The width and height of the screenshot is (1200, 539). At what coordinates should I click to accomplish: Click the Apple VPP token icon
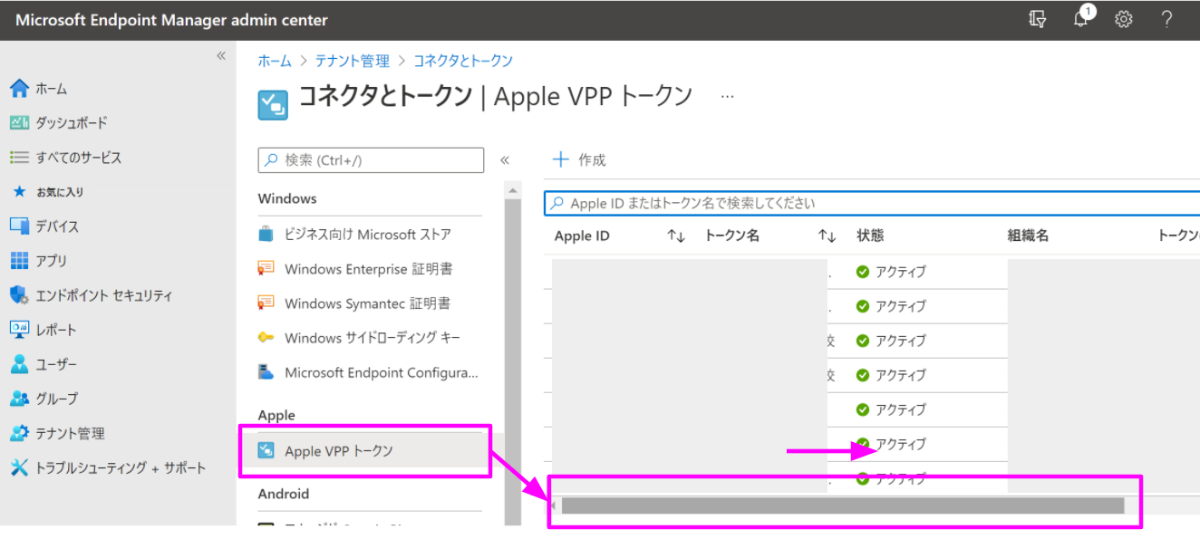click(266, 451)
